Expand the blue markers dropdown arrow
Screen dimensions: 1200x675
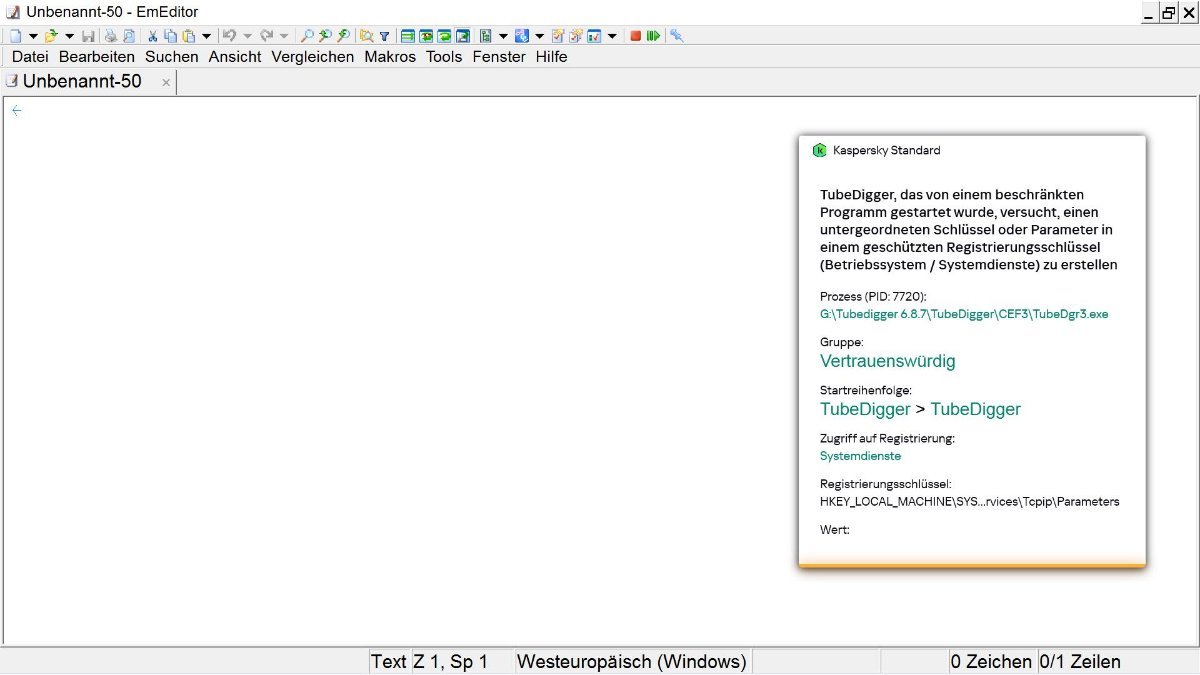tap(540, 36)
